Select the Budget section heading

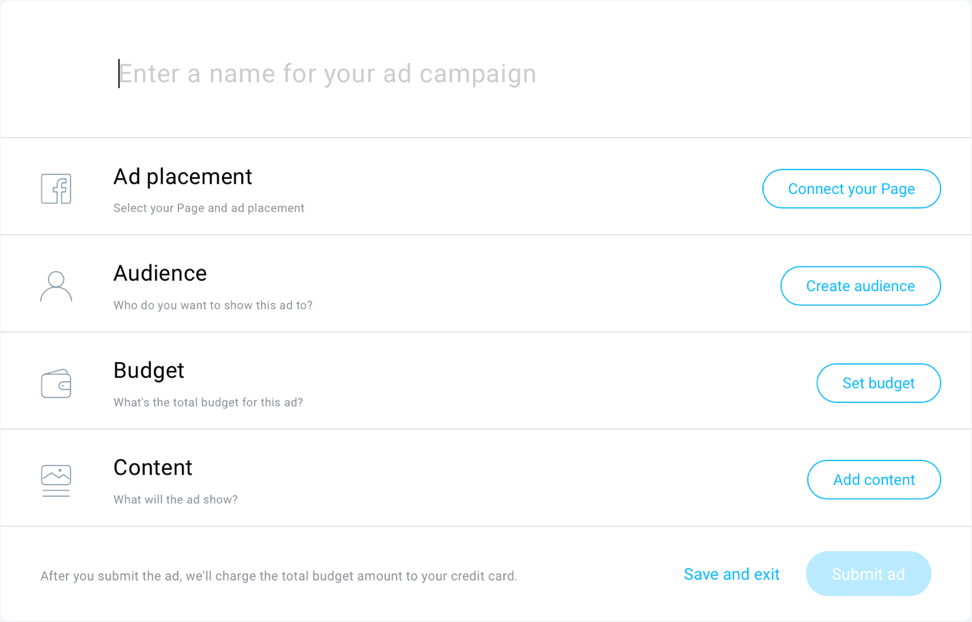(x=149, y=371)
